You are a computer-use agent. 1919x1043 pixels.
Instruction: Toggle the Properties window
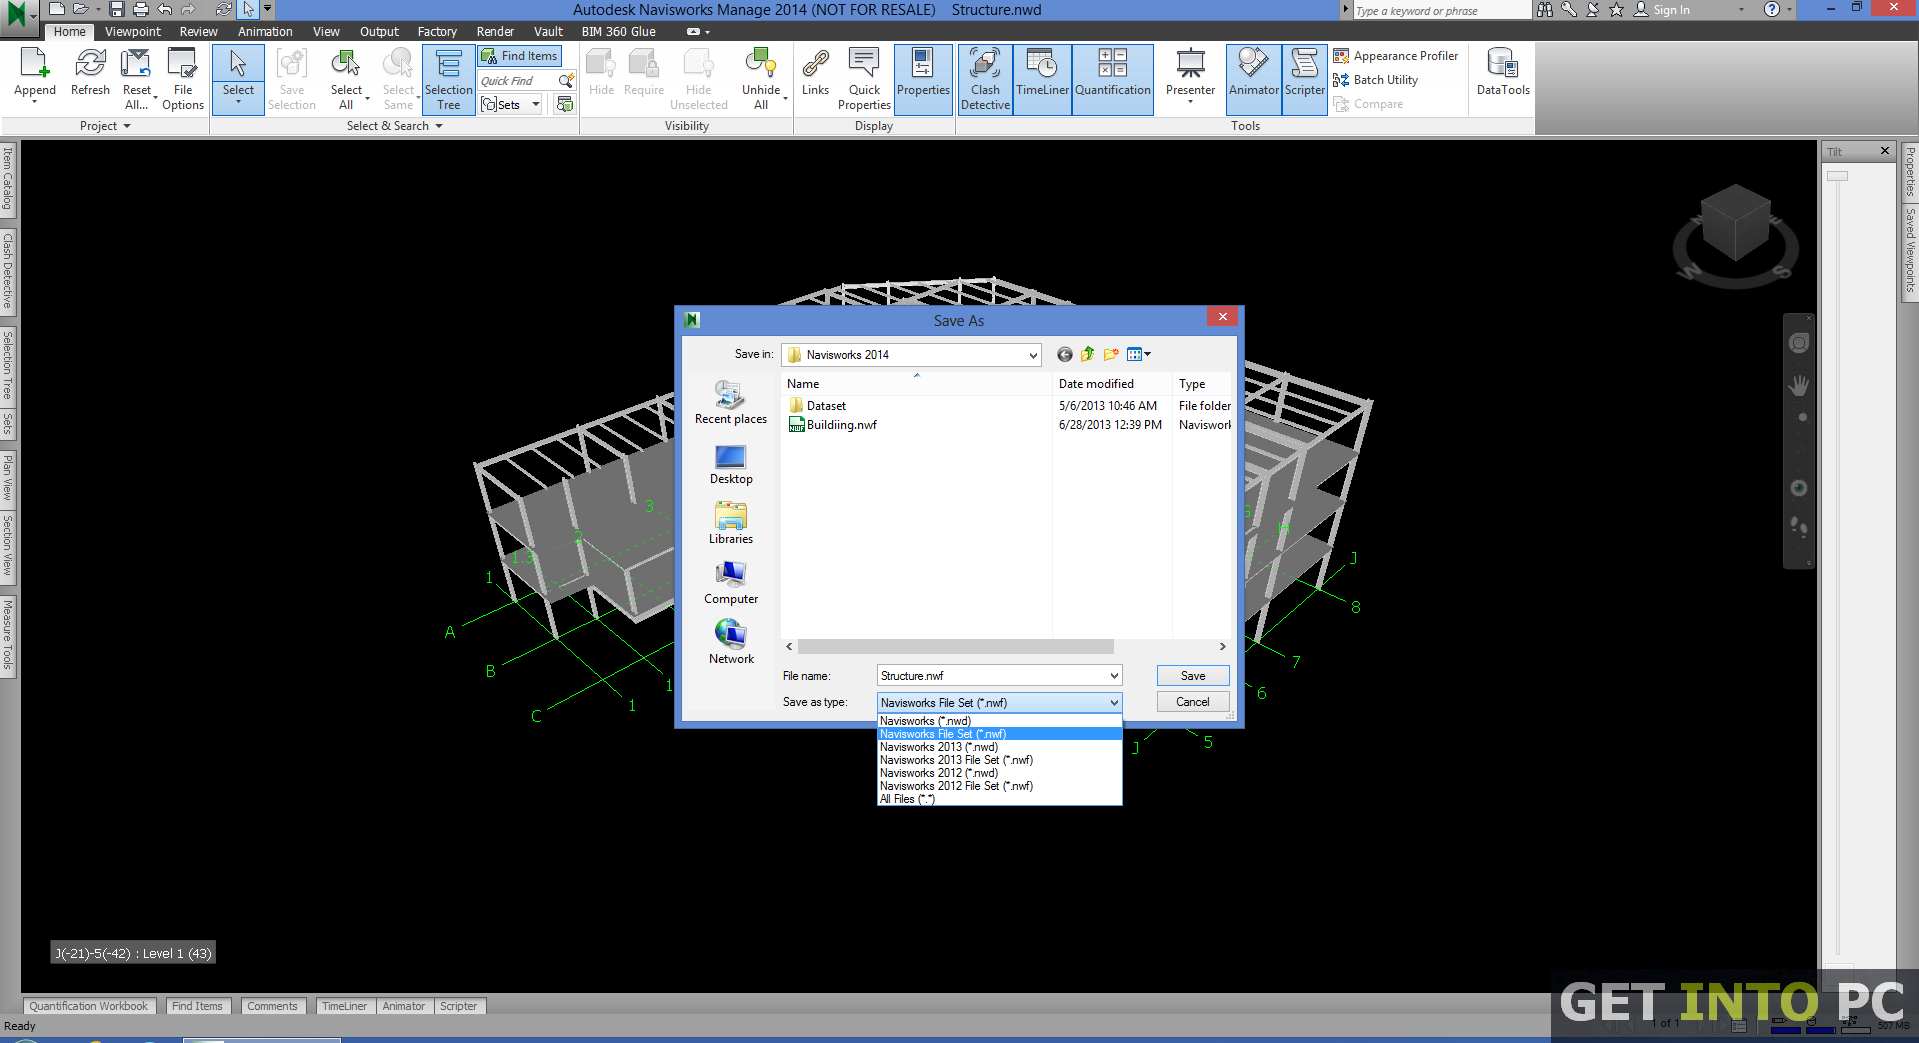[x=923, y=78]
